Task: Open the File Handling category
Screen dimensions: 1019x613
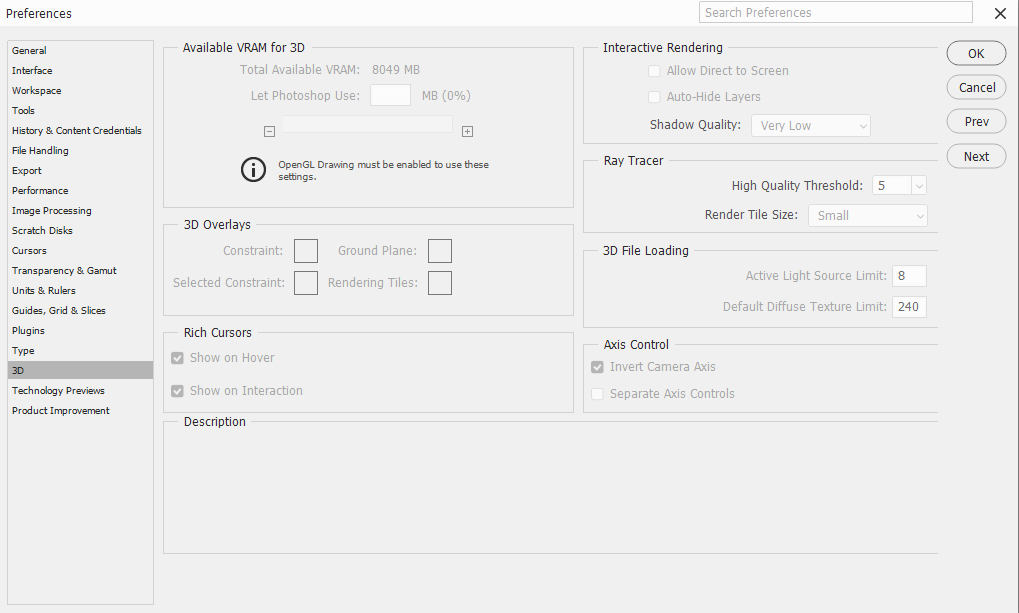Action: [x=81, y=151]
